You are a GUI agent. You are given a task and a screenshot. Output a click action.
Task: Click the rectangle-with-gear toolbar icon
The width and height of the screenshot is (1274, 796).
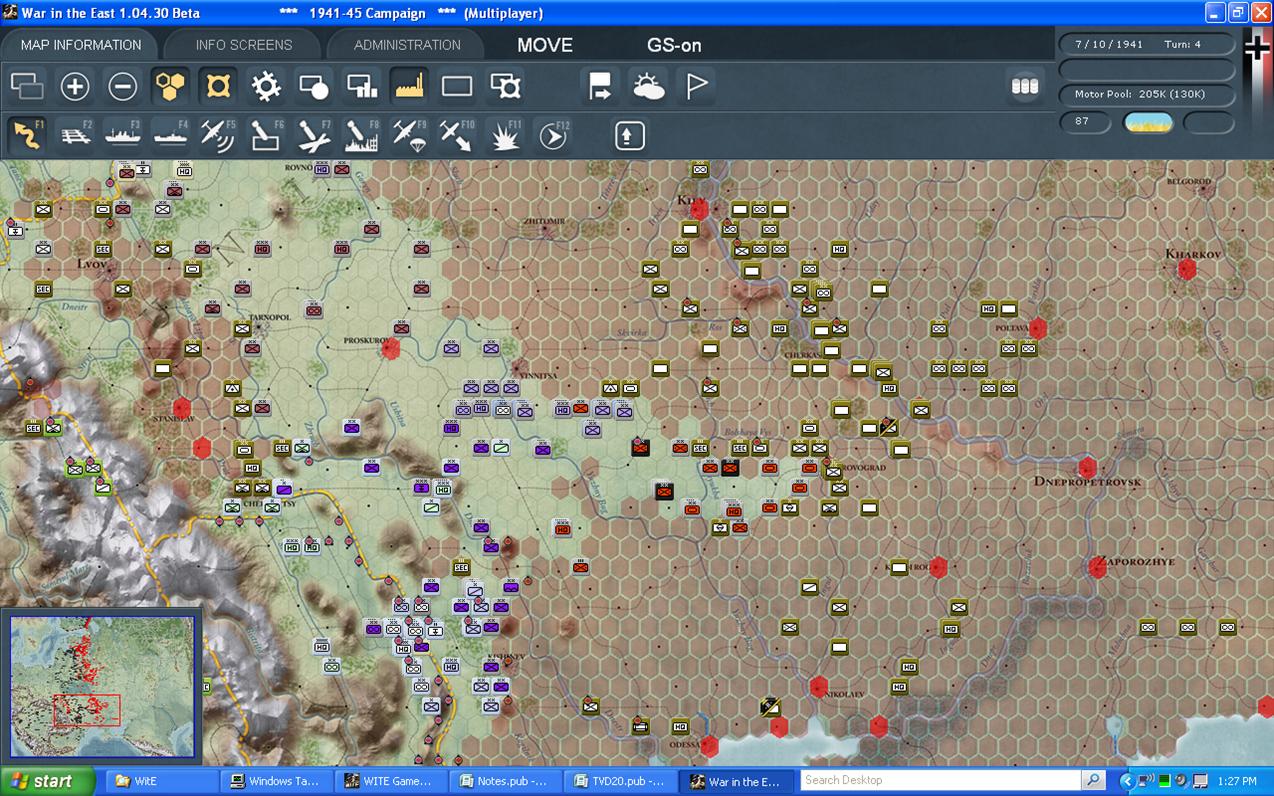(506, 87)
